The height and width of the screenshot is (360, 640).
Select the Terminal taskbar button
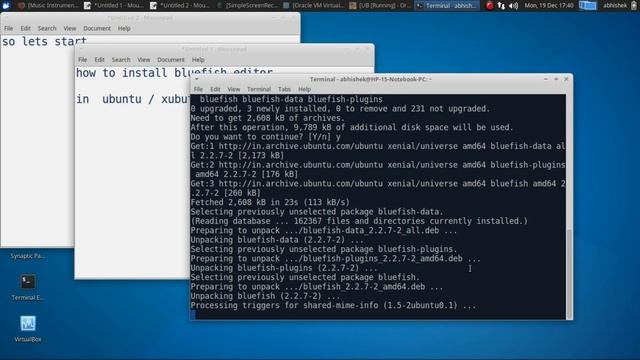[447, 5]
